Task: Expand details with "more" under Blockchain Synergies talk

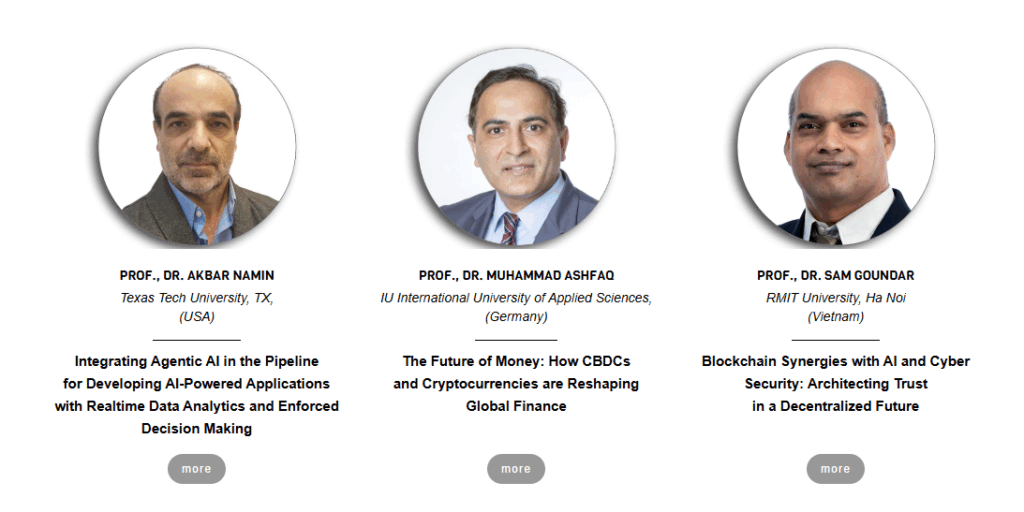Action: [x=835, y=469]
